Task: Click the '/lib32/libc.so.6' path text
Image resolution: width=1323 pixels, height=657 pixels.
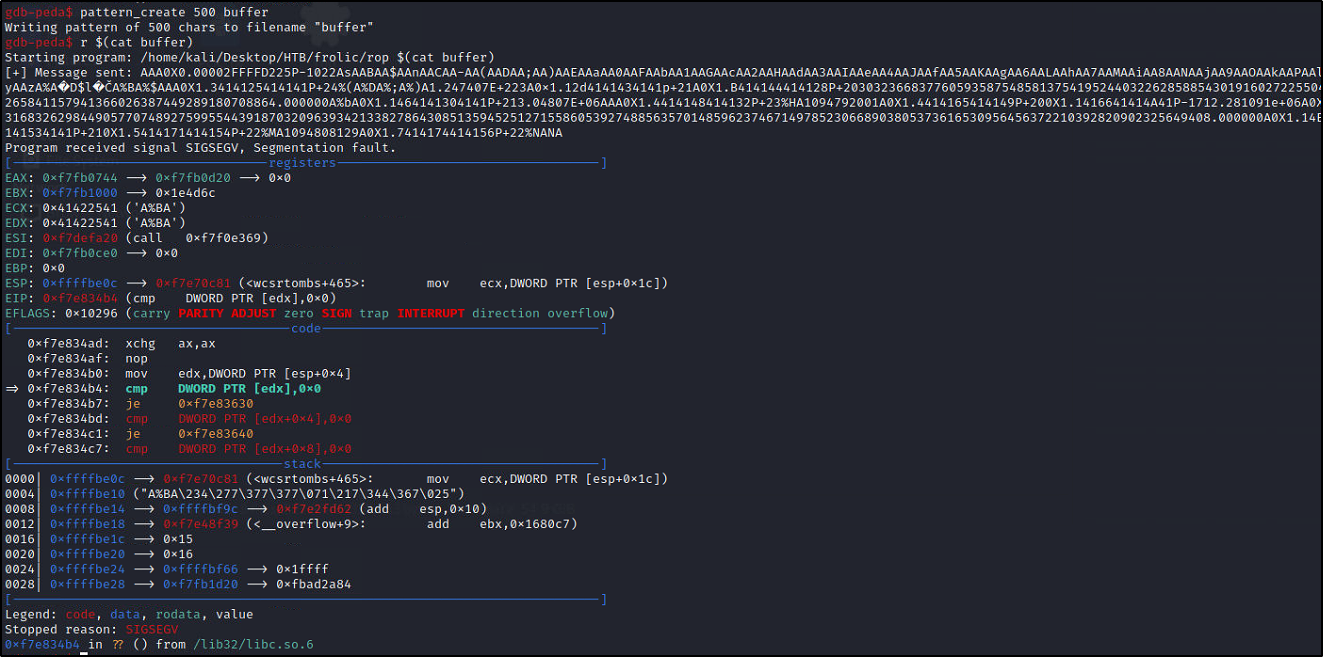Action: [253, 642]
